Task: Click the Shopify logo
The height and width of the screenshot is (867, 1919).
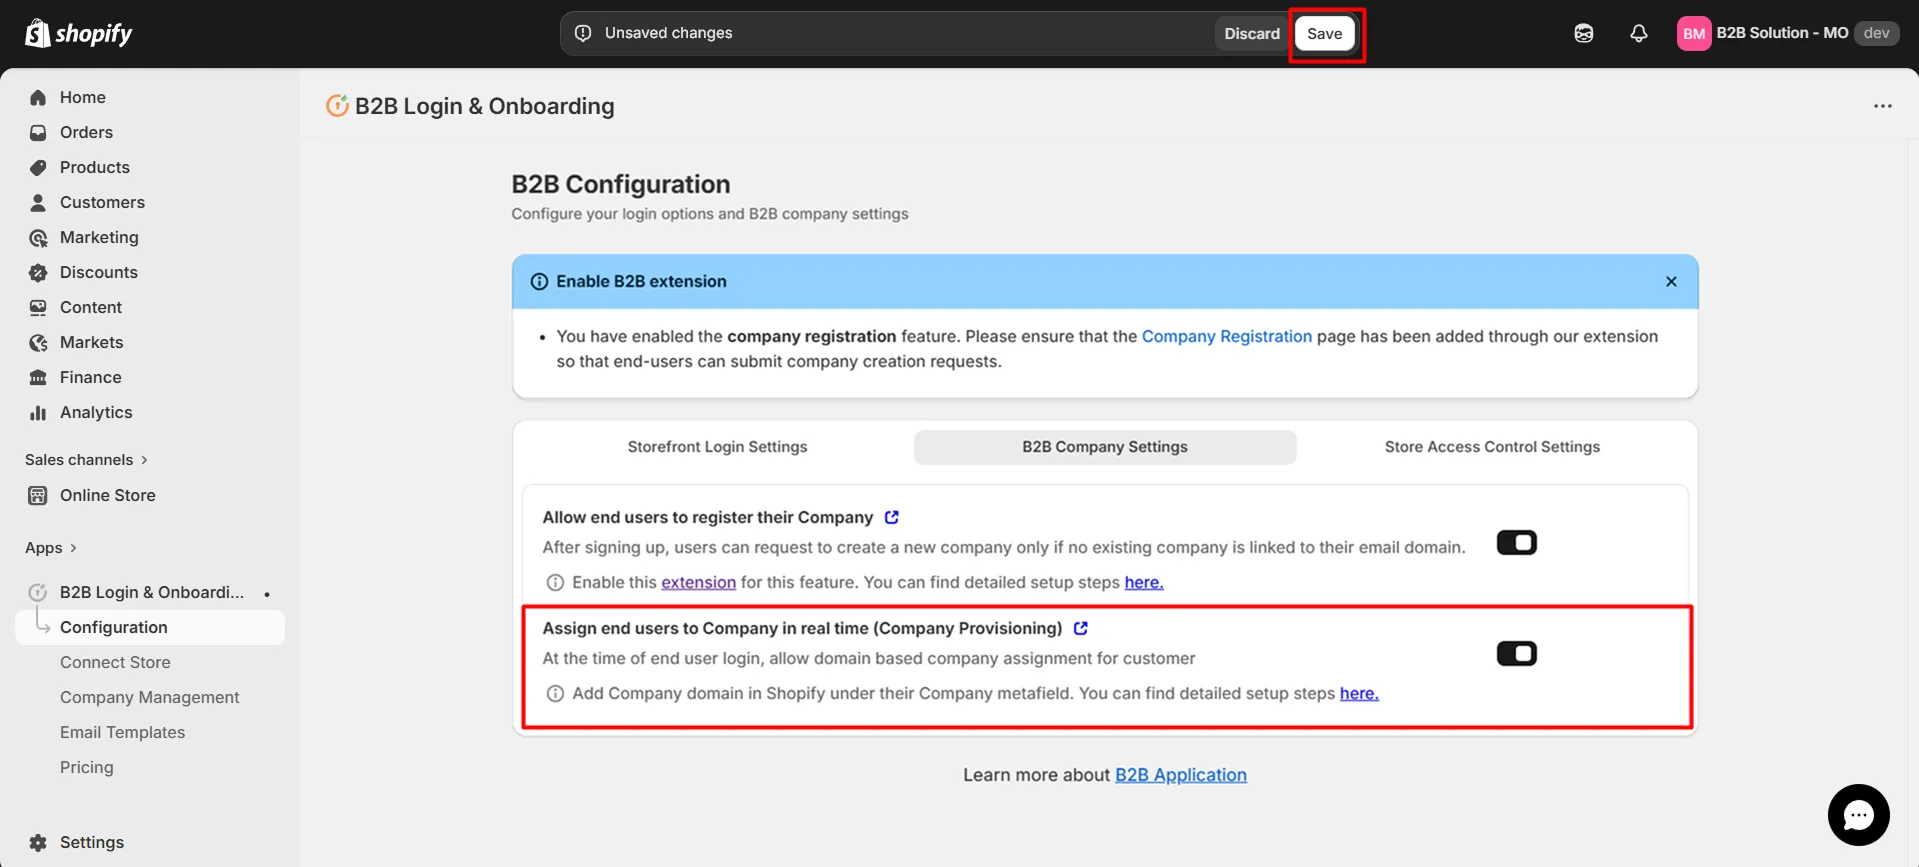Action: (x=78, y=33)
